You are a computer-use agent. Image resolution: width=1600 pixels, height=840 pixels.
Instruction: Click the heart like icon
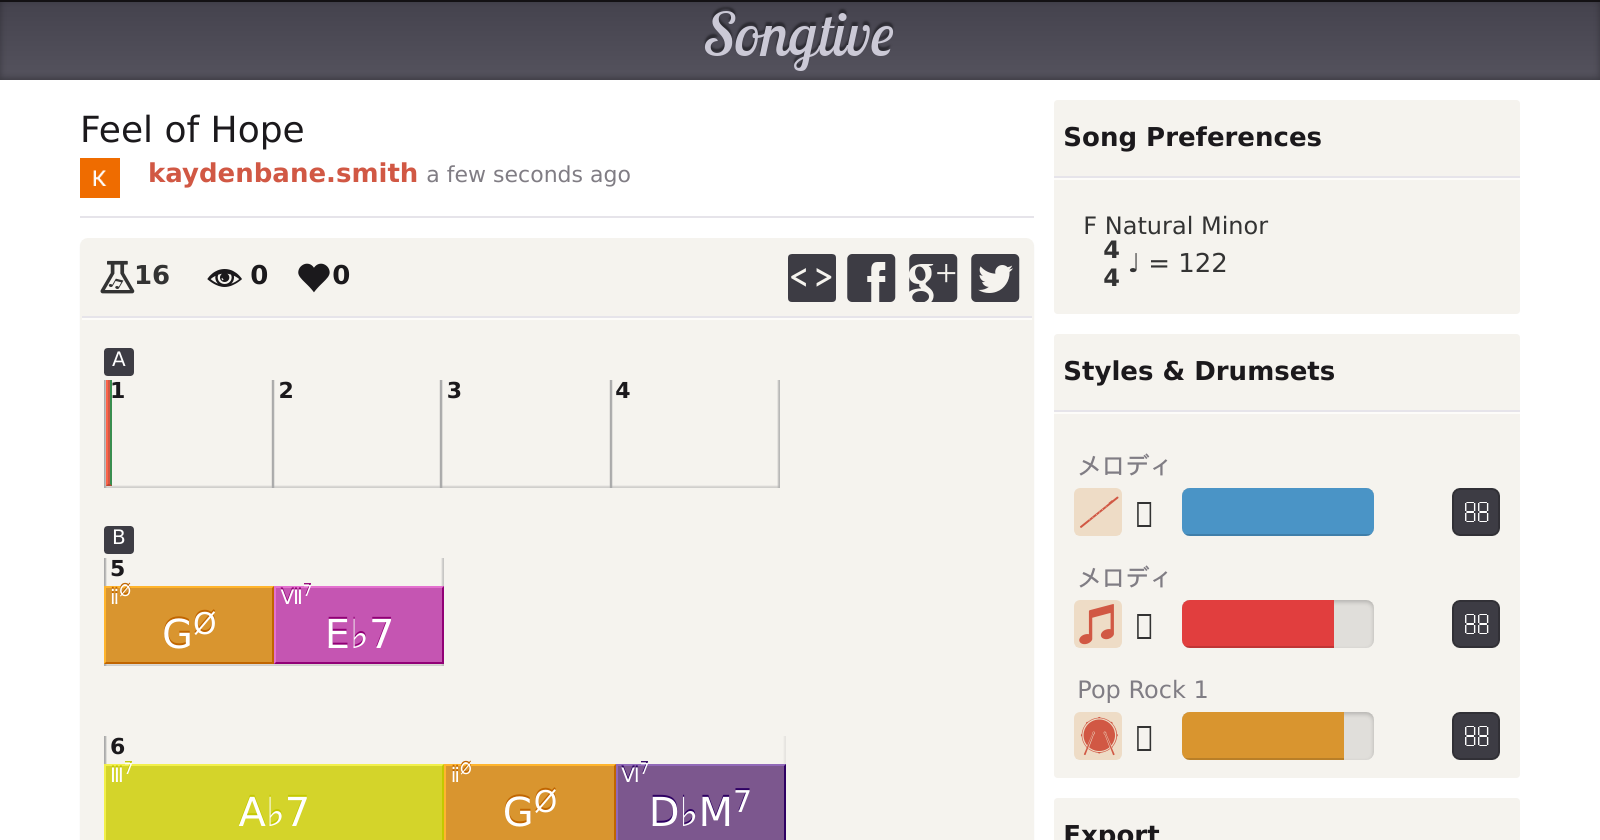(314, 276)
